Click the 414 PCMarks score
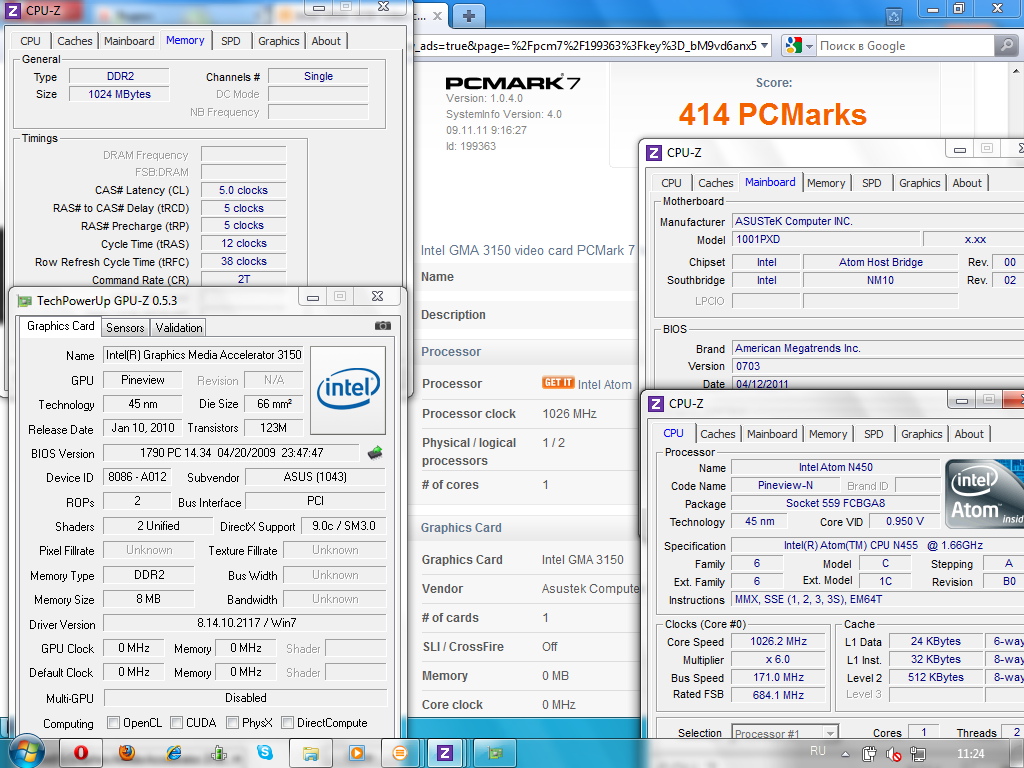The height and width of the screenshot is (768, 1024). point(773,114)
